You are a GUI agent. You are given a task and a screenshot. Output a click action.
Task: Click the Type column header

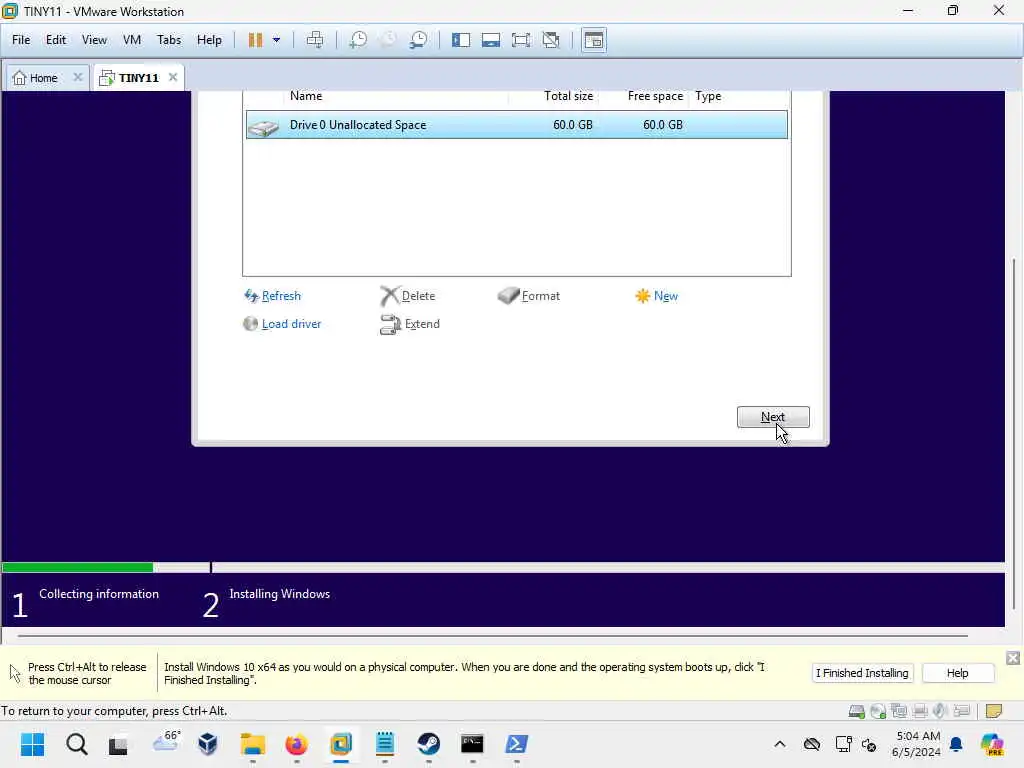click(708, 96)
